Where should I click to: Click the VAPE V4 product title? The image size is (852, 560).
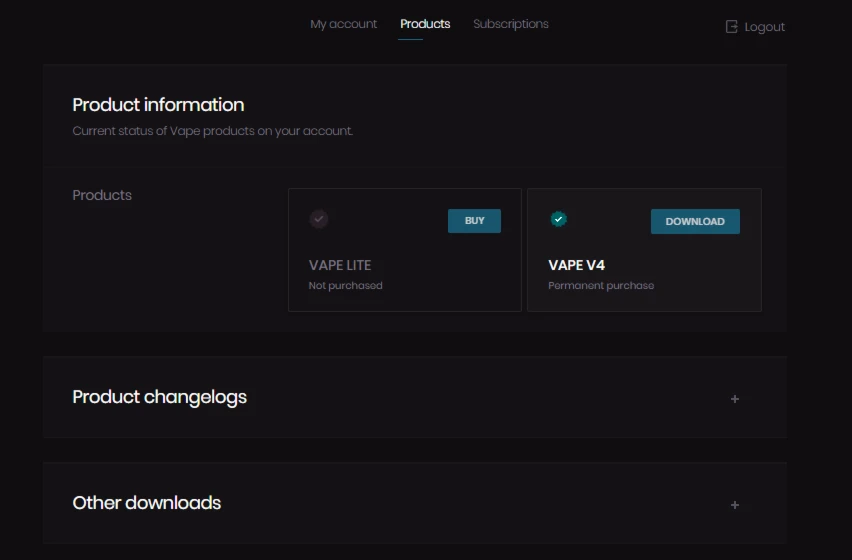[x=577, y=265]
